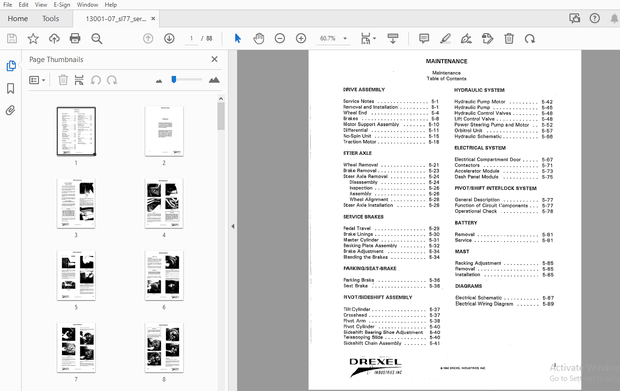Select page 1 thumbnail
620x391 pixels.
[76, 131]
